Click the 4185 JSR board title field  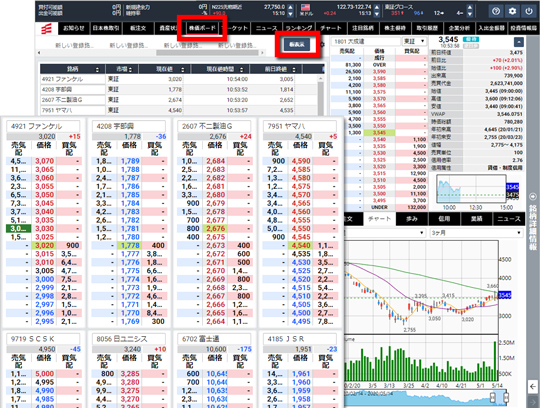click(300, 339)
